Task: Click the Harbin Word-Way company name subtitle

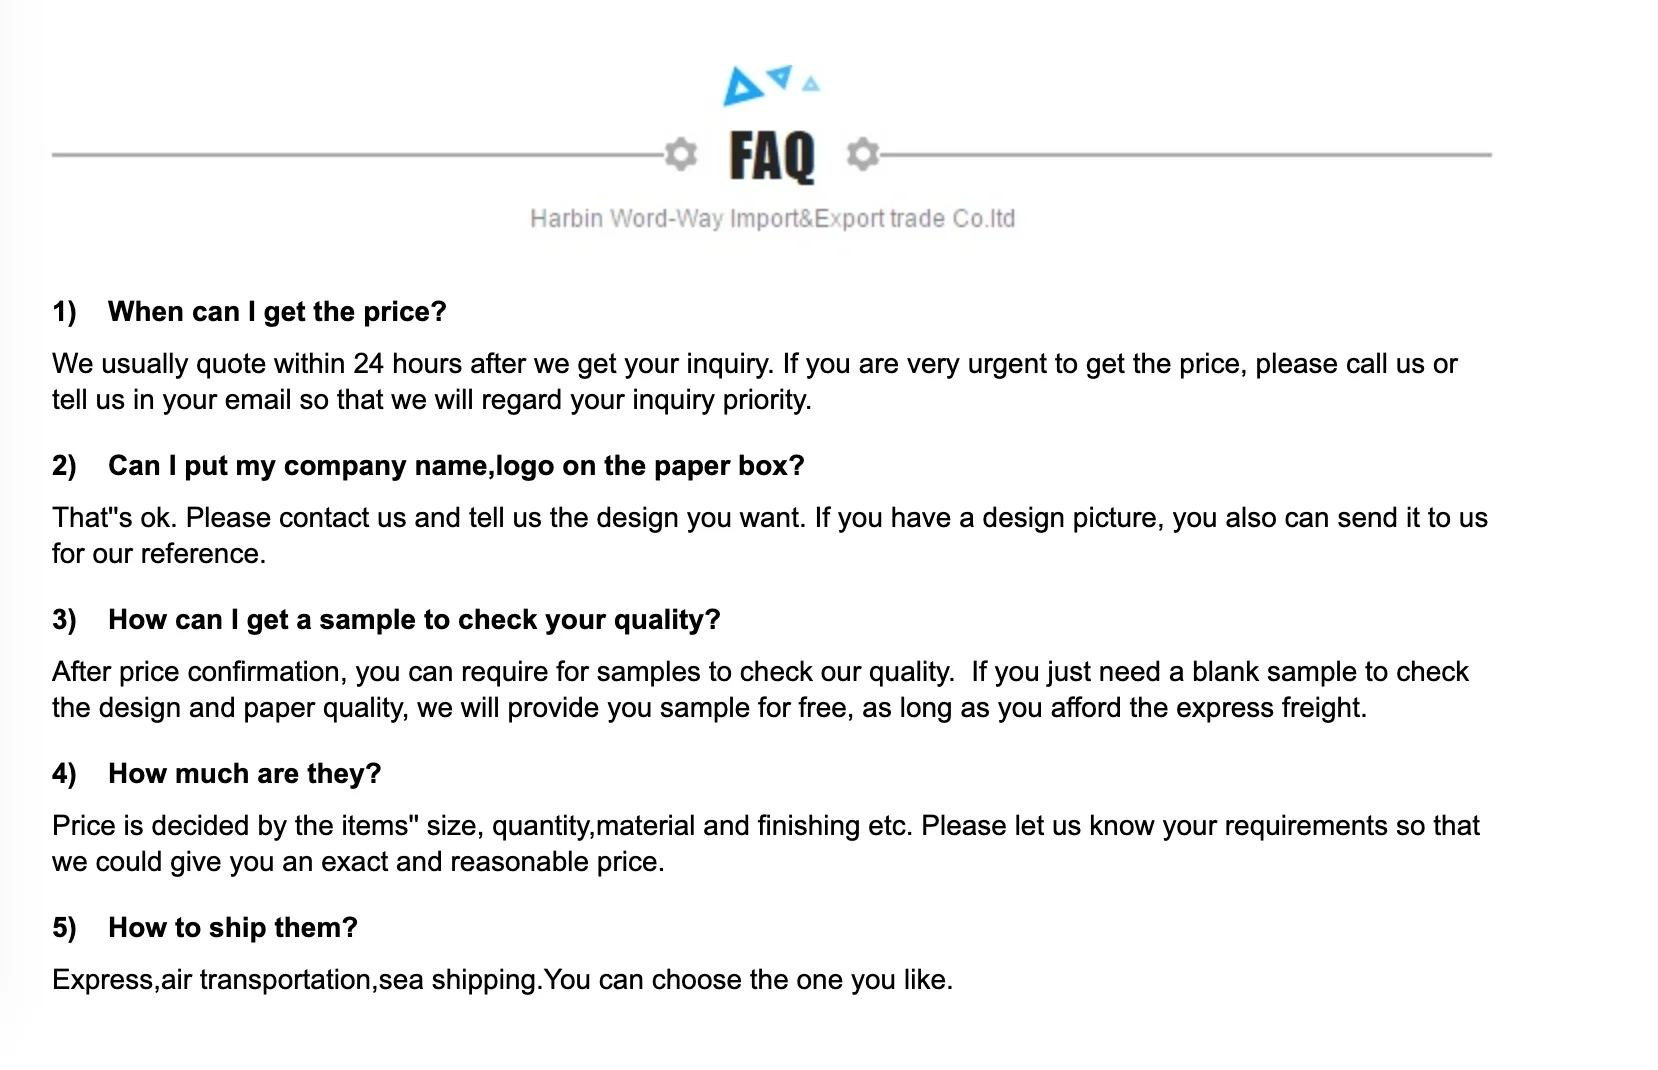Action: coord(772,219)
